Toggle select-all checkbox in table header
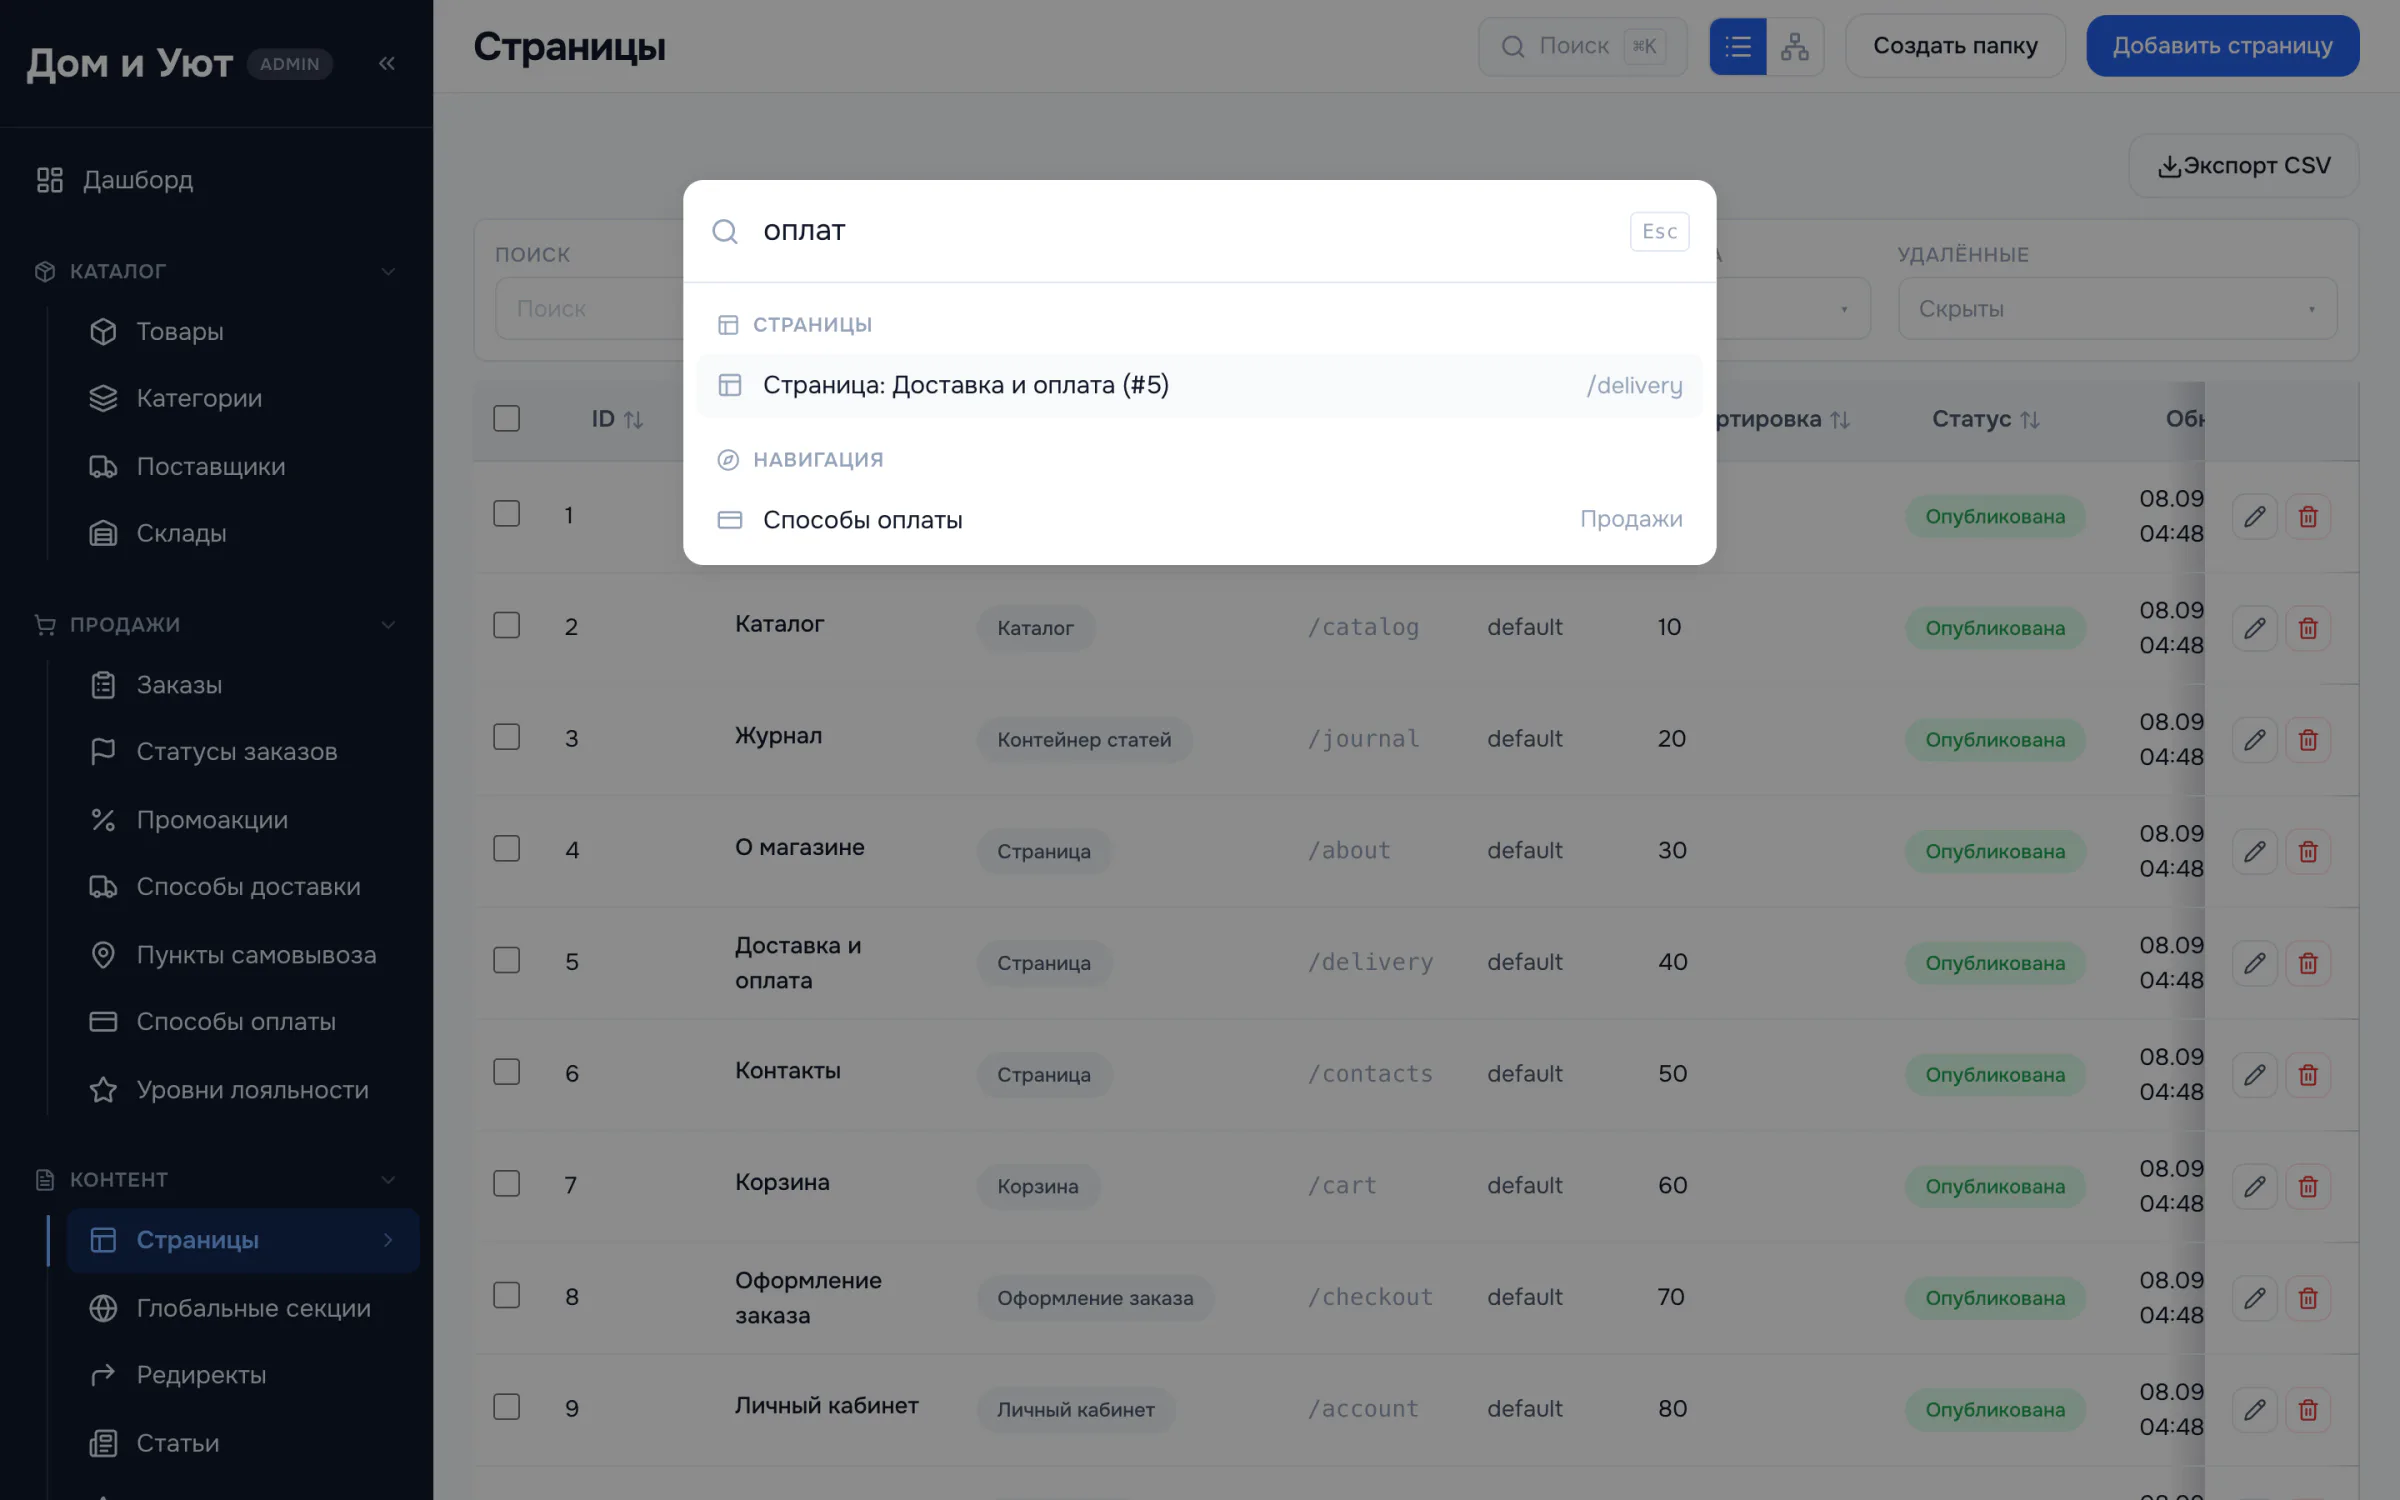Viewport: 2400px width, 1500px height. coord(507,418)
